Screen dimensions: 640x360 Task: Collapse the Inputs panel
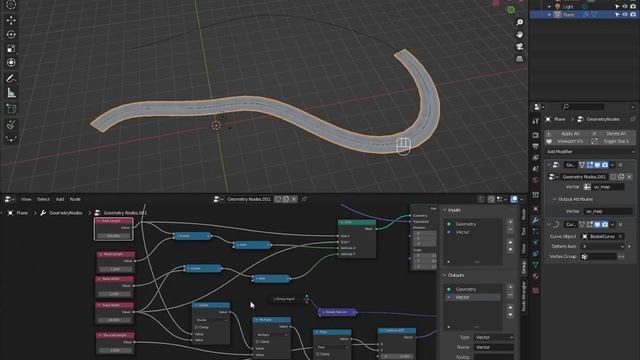pos(445,210)
